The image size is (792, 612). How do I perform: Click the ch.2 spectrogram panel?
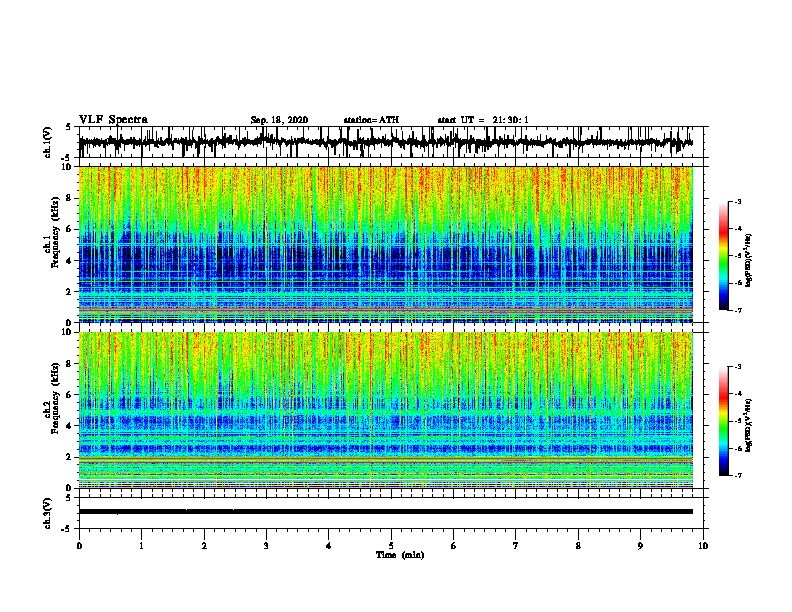coord(386,410)
